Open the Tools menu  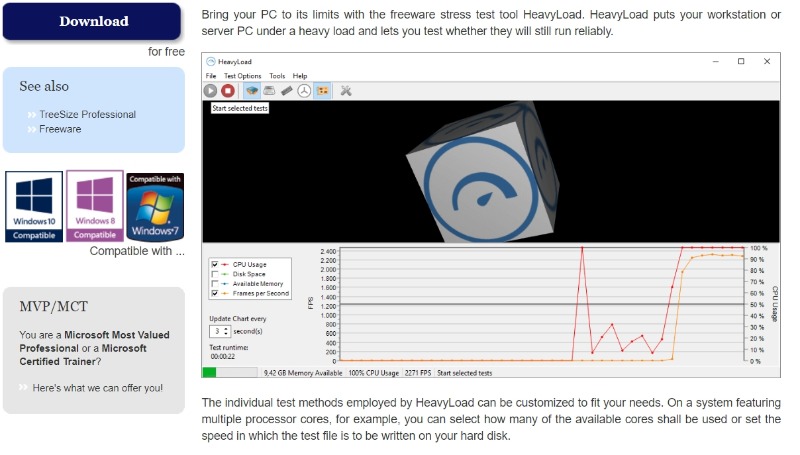point(277,75)
